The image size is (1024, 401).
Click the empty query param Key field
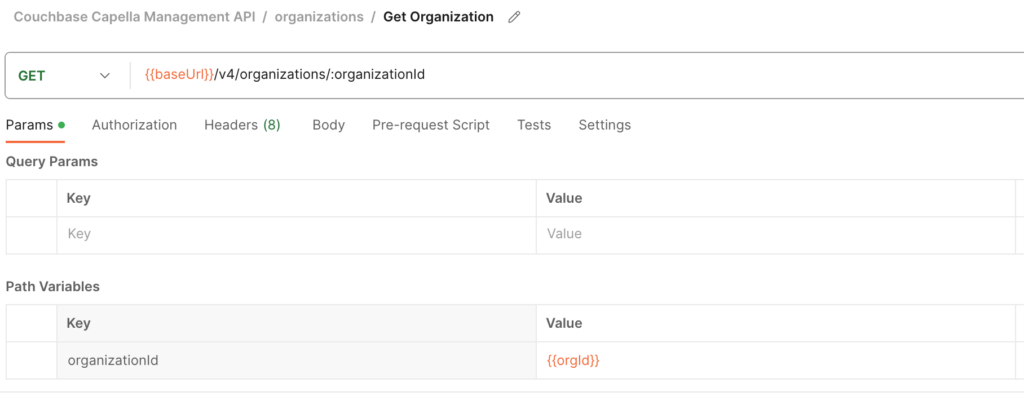(296, 234)
